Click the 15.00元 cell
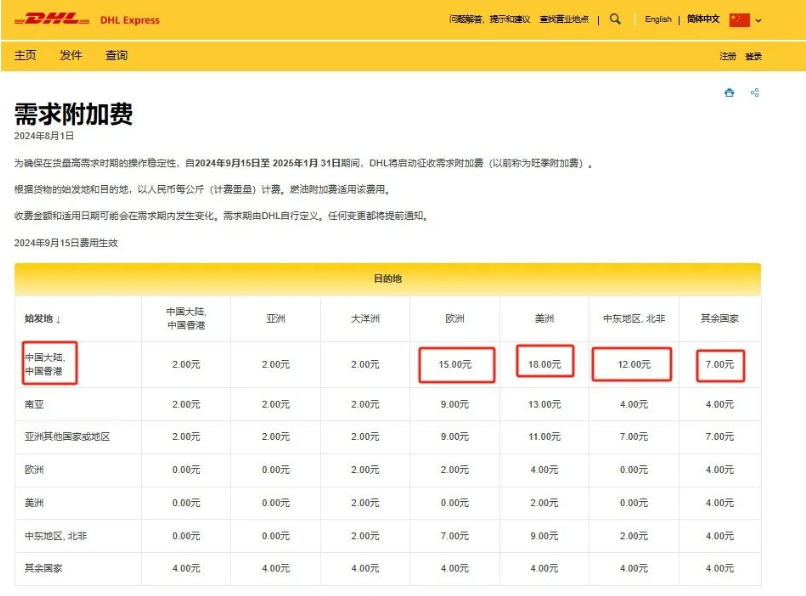Screen dimensions: 806x596 pyautogui.click(x=455, y=365)
